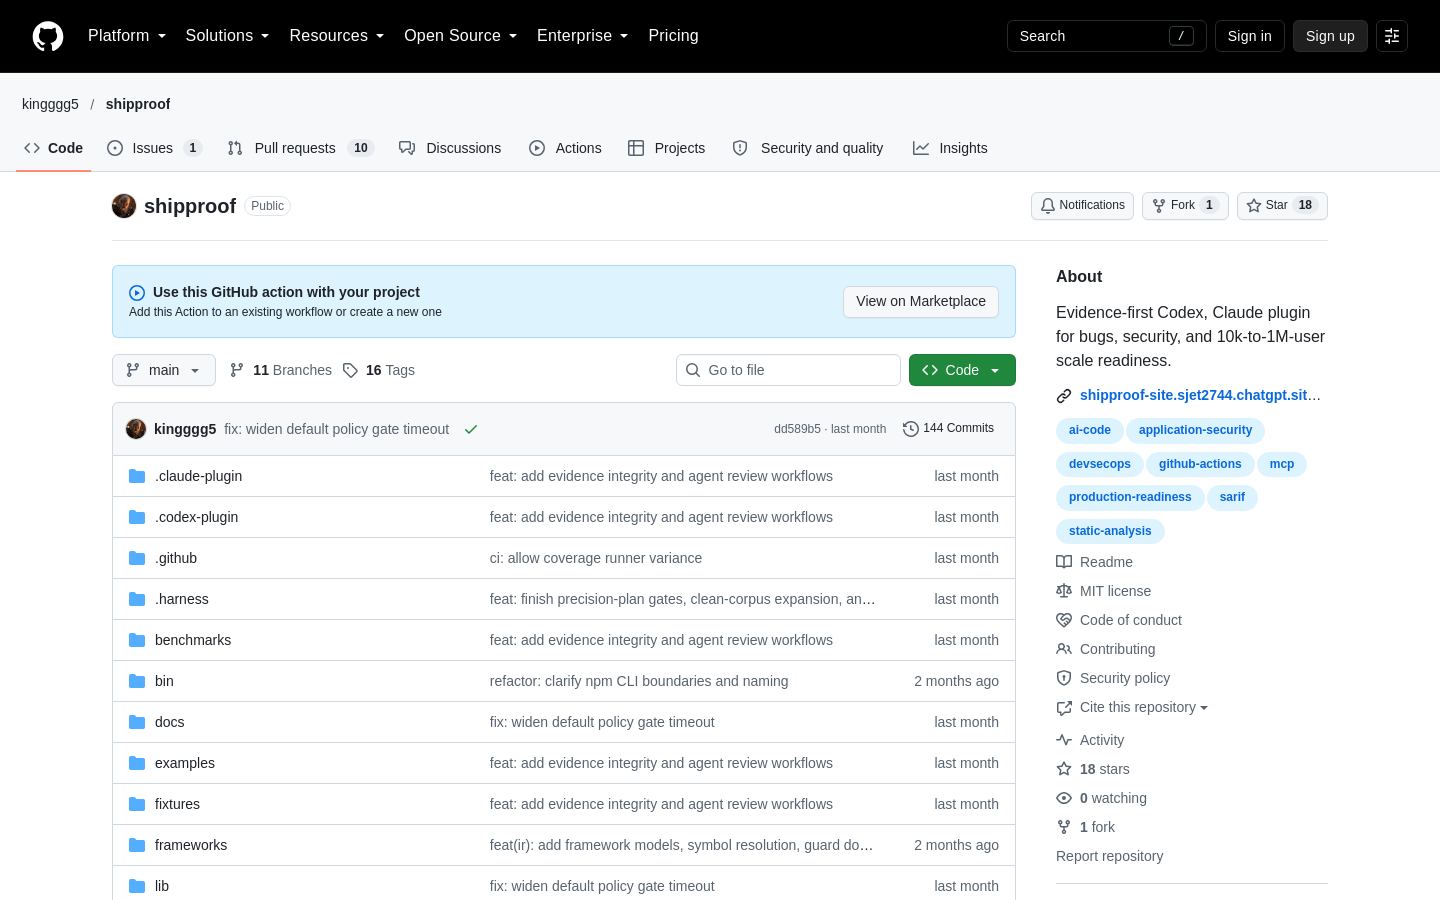Switch to the Pull requests tab
The height and width of the screenshot is (900, 1440).
[301, 148]
